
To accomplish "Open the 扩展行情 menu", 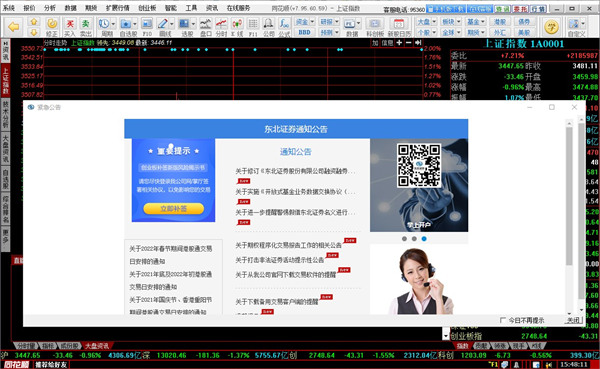I will 117,8.
